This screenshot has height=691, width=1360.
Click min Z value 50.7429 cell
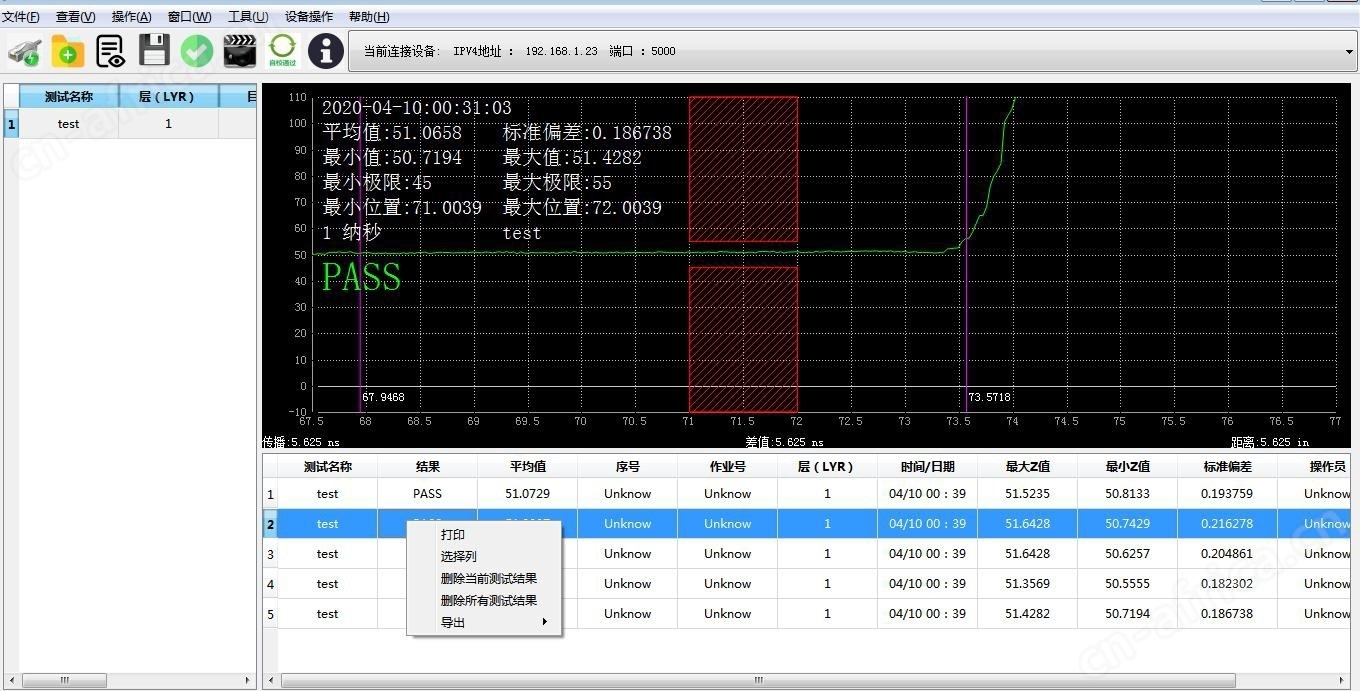(1127, 524)
